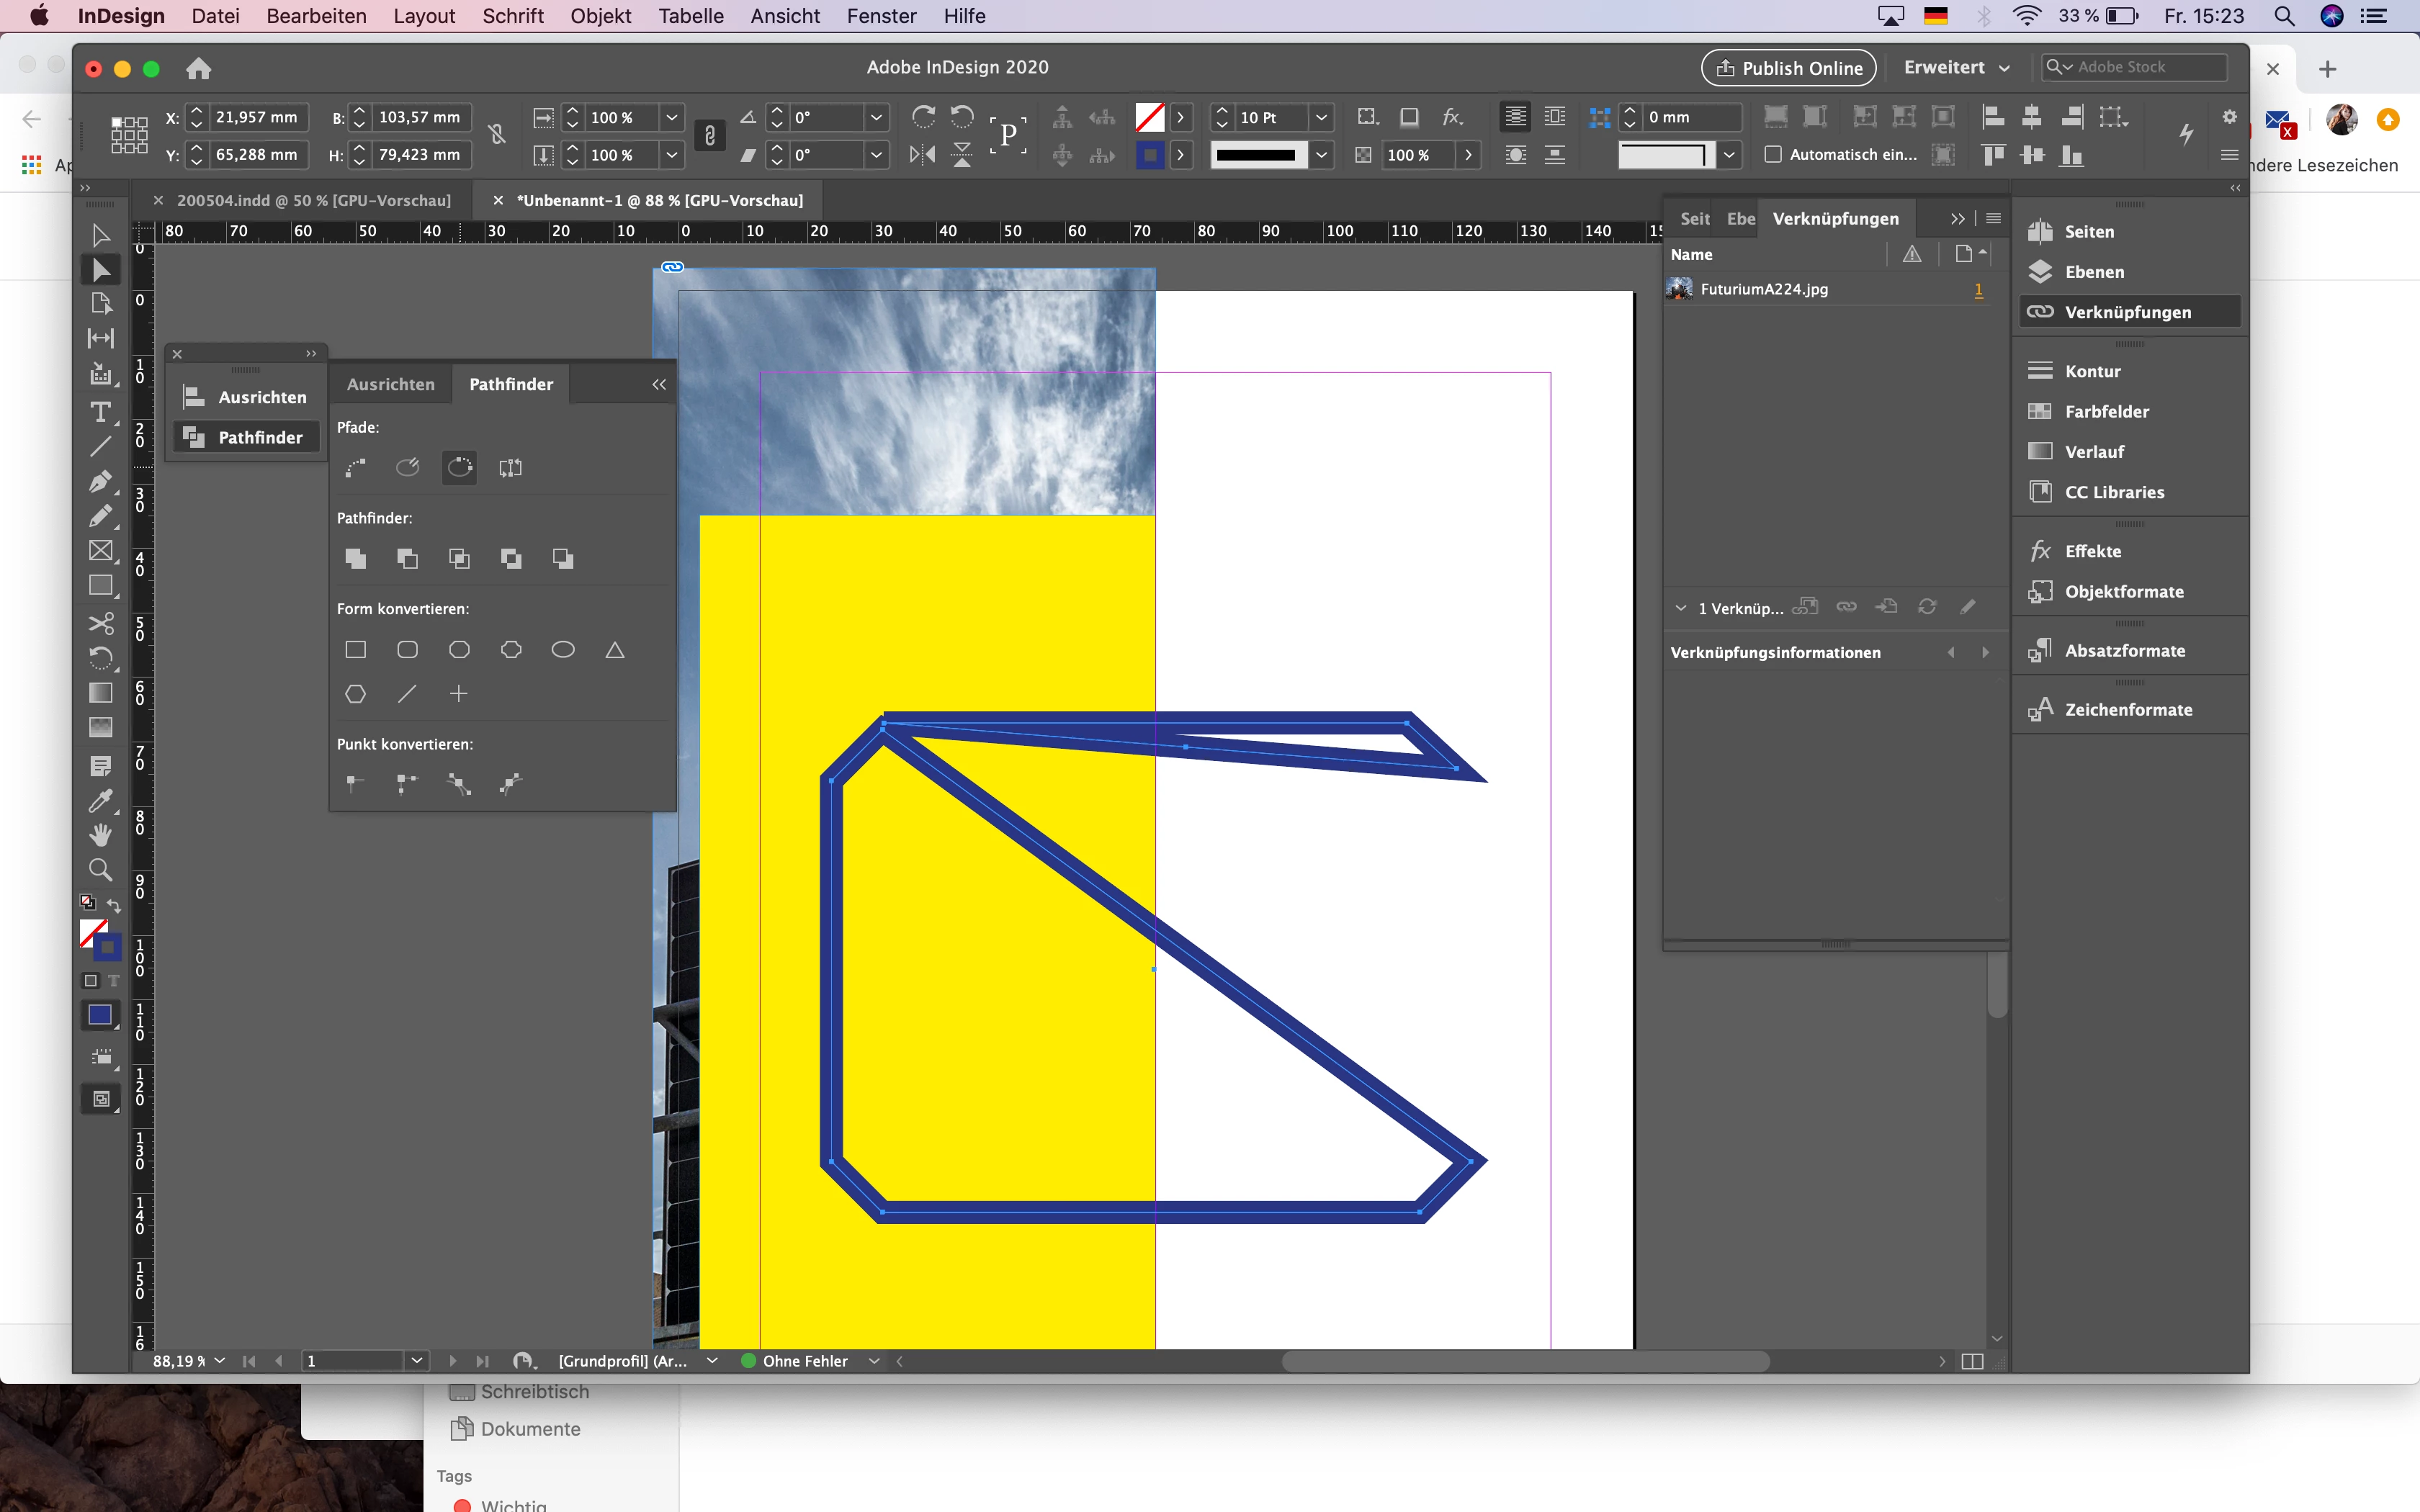Click the Publish Online button
Image resolution: width=2420 pixels, height=1512 pixels.
coord(1788,68)
